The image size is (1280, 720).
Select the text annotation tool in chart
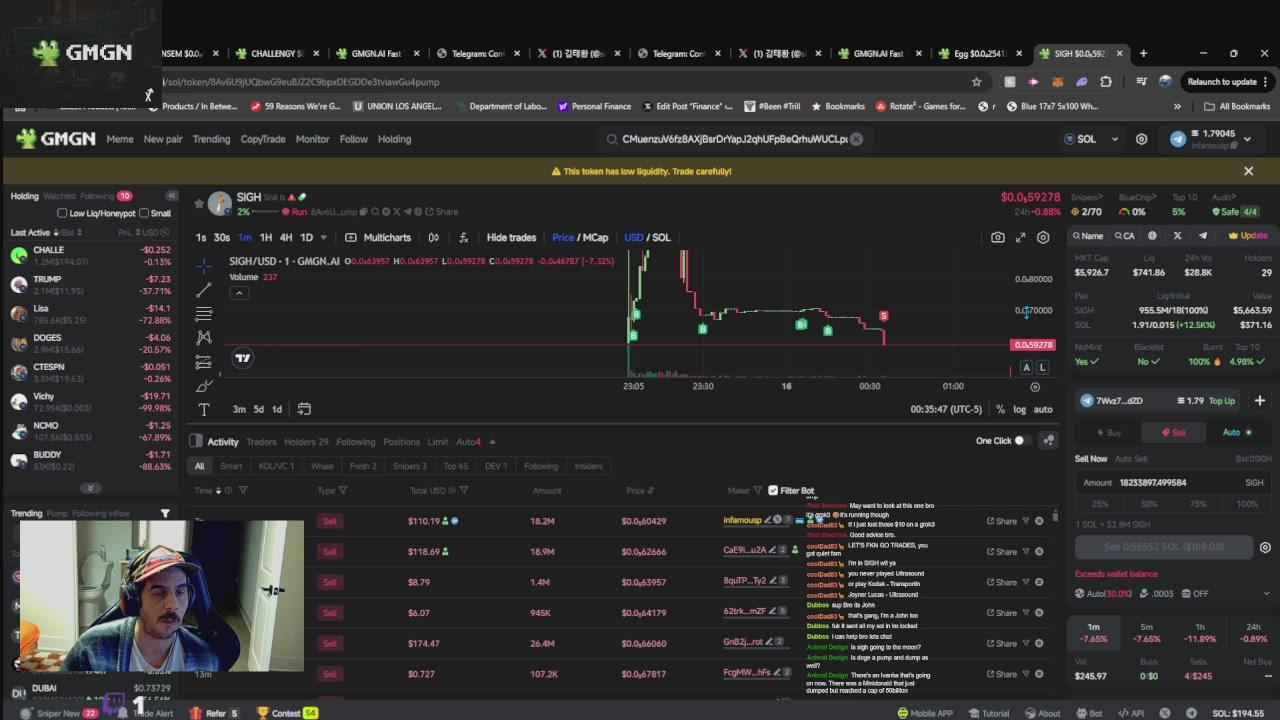click(x=204, y=410)
